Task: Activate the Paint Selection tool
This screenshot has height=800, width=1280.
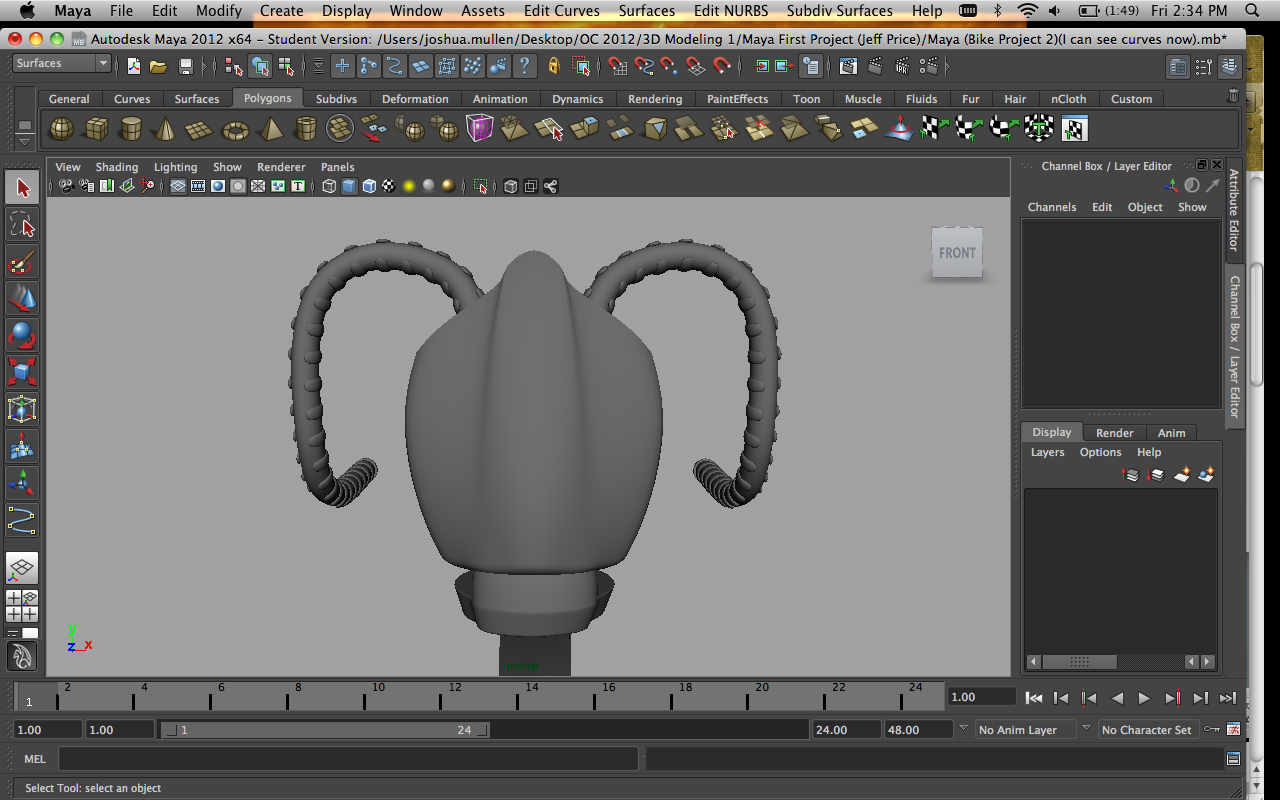Action: [22, 263]
